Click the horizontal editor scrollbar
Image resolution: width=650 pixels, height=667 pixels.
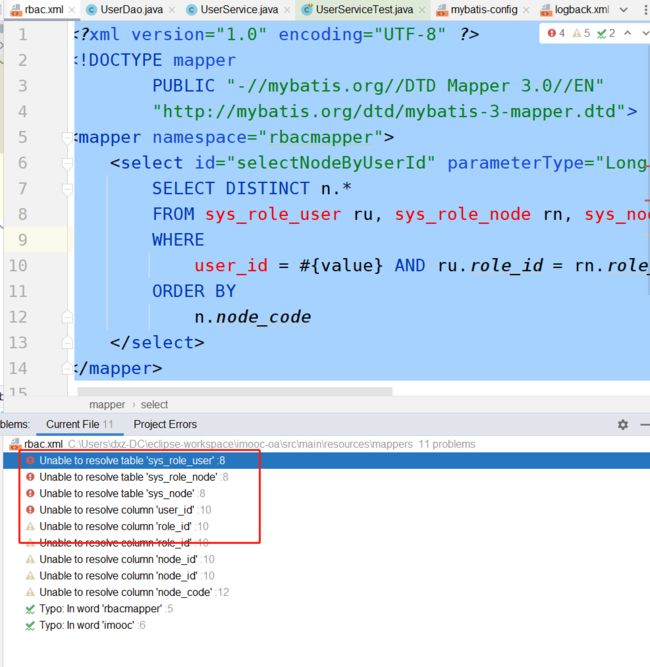(x=235, y=391)
